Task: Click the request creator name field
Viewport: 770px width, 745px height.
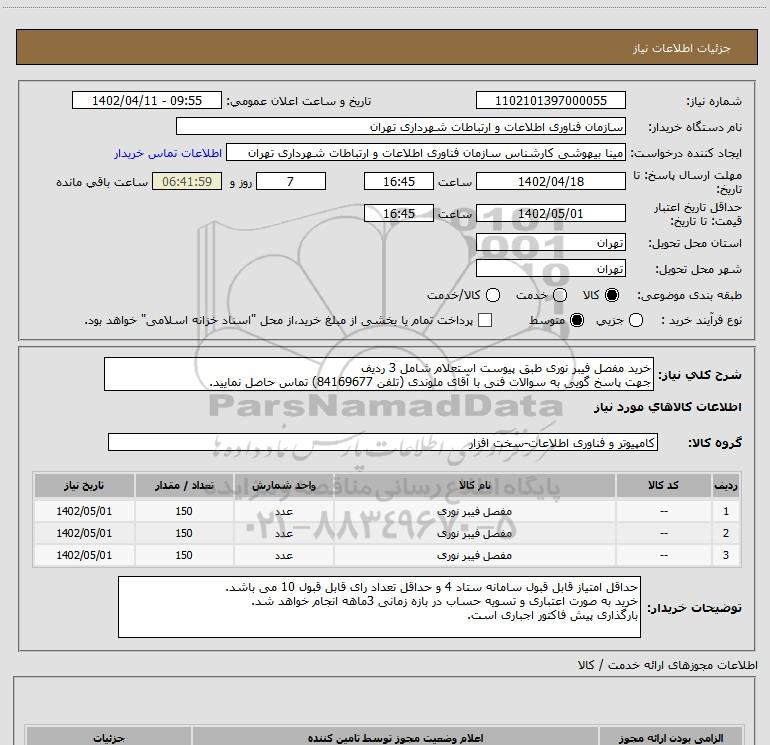Action: point(426,153)
